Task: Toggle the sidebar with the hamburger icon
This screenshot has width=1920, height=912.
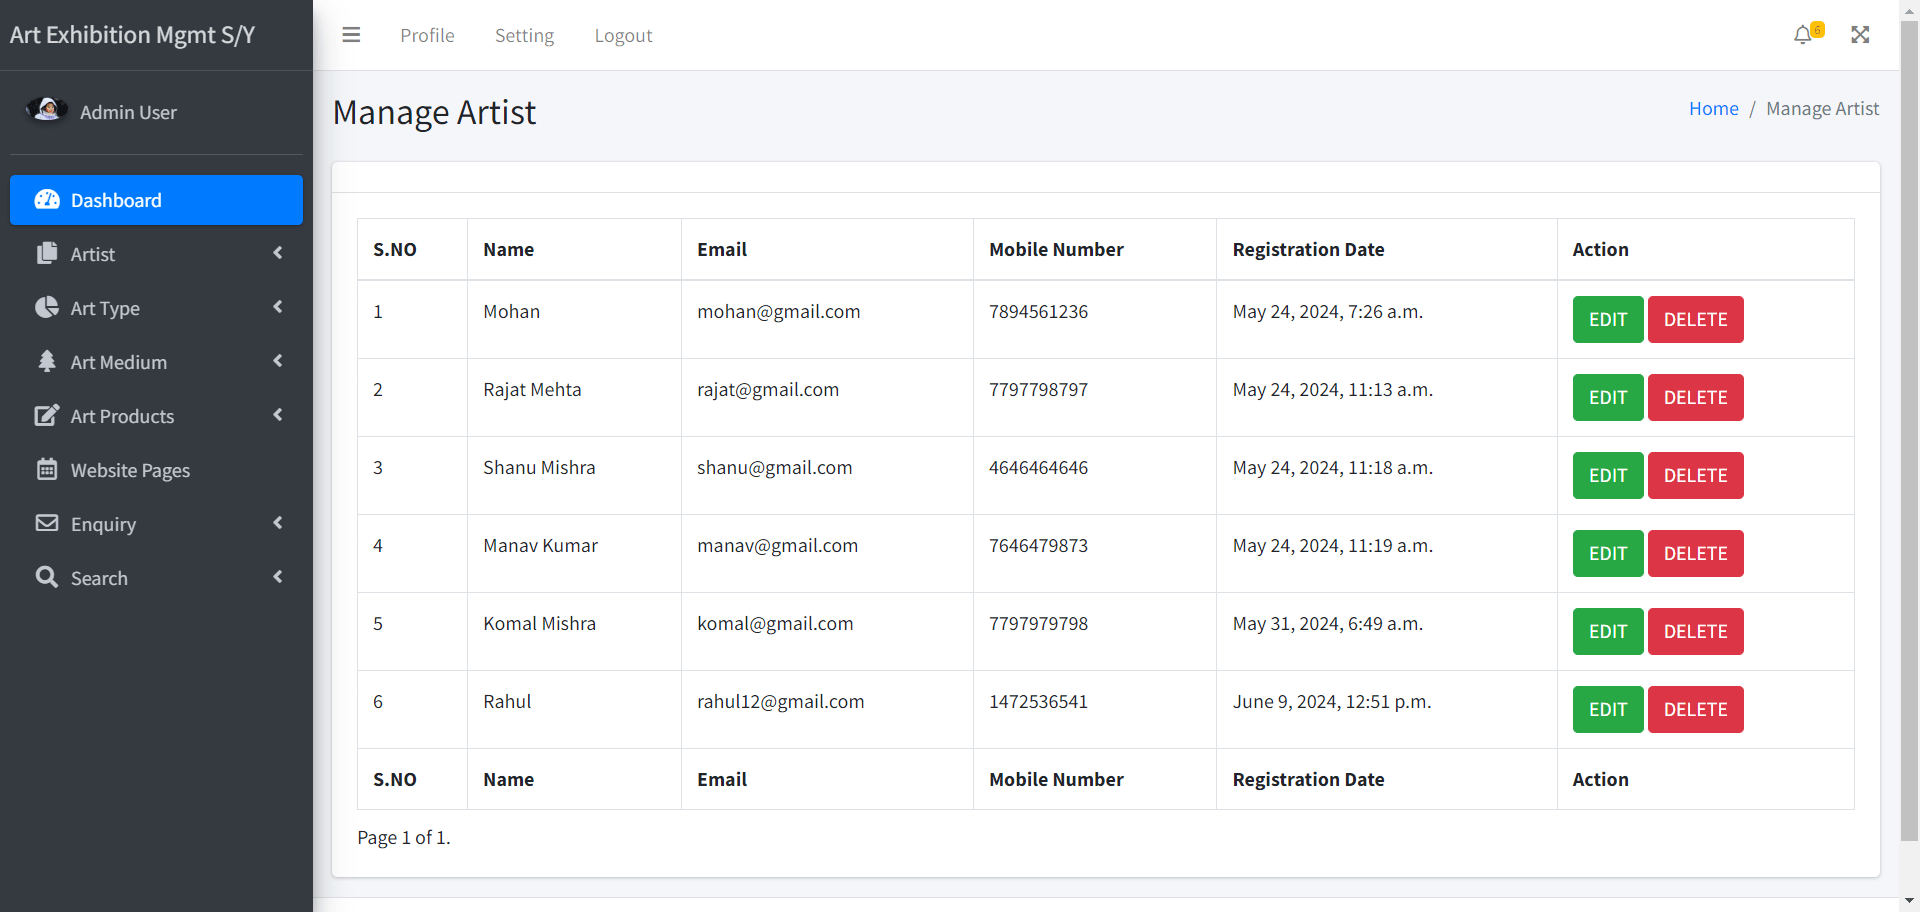Action: [351, 34]
